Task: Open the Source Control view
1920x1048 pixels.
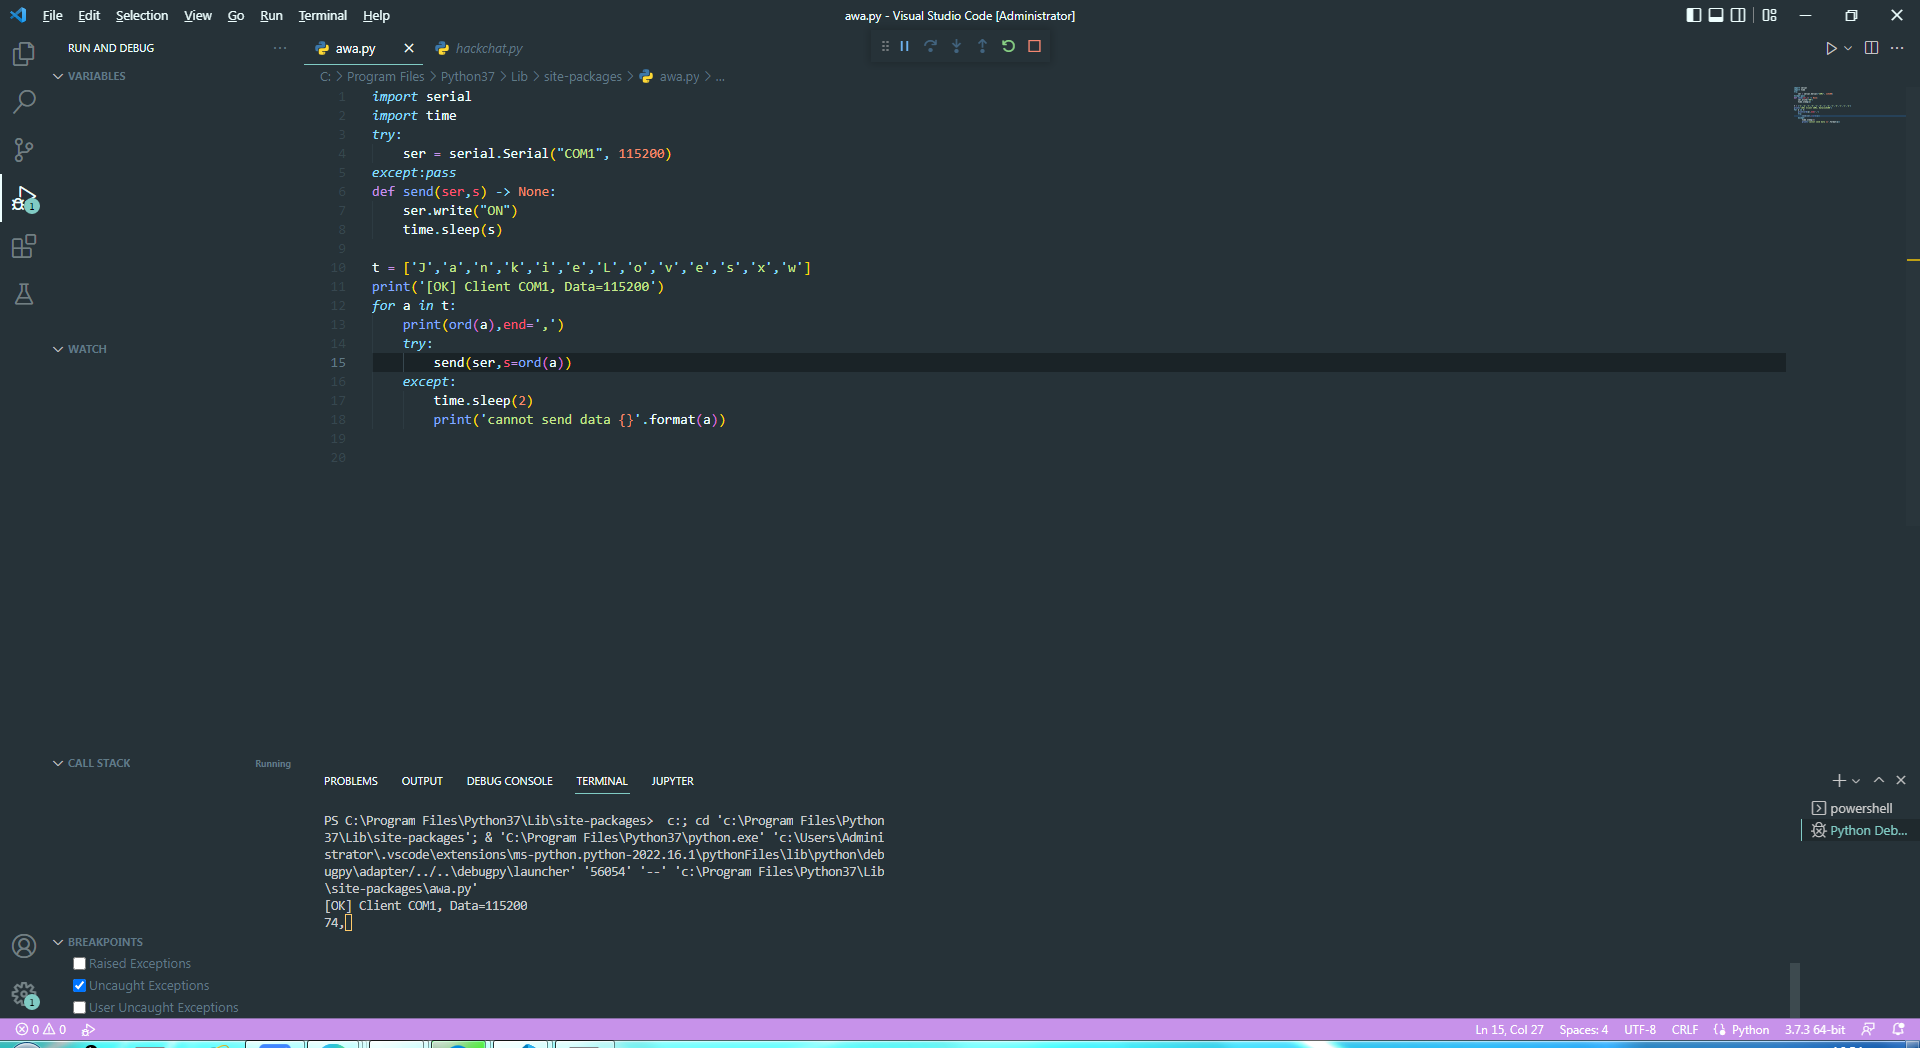Action: click(24, 150)
